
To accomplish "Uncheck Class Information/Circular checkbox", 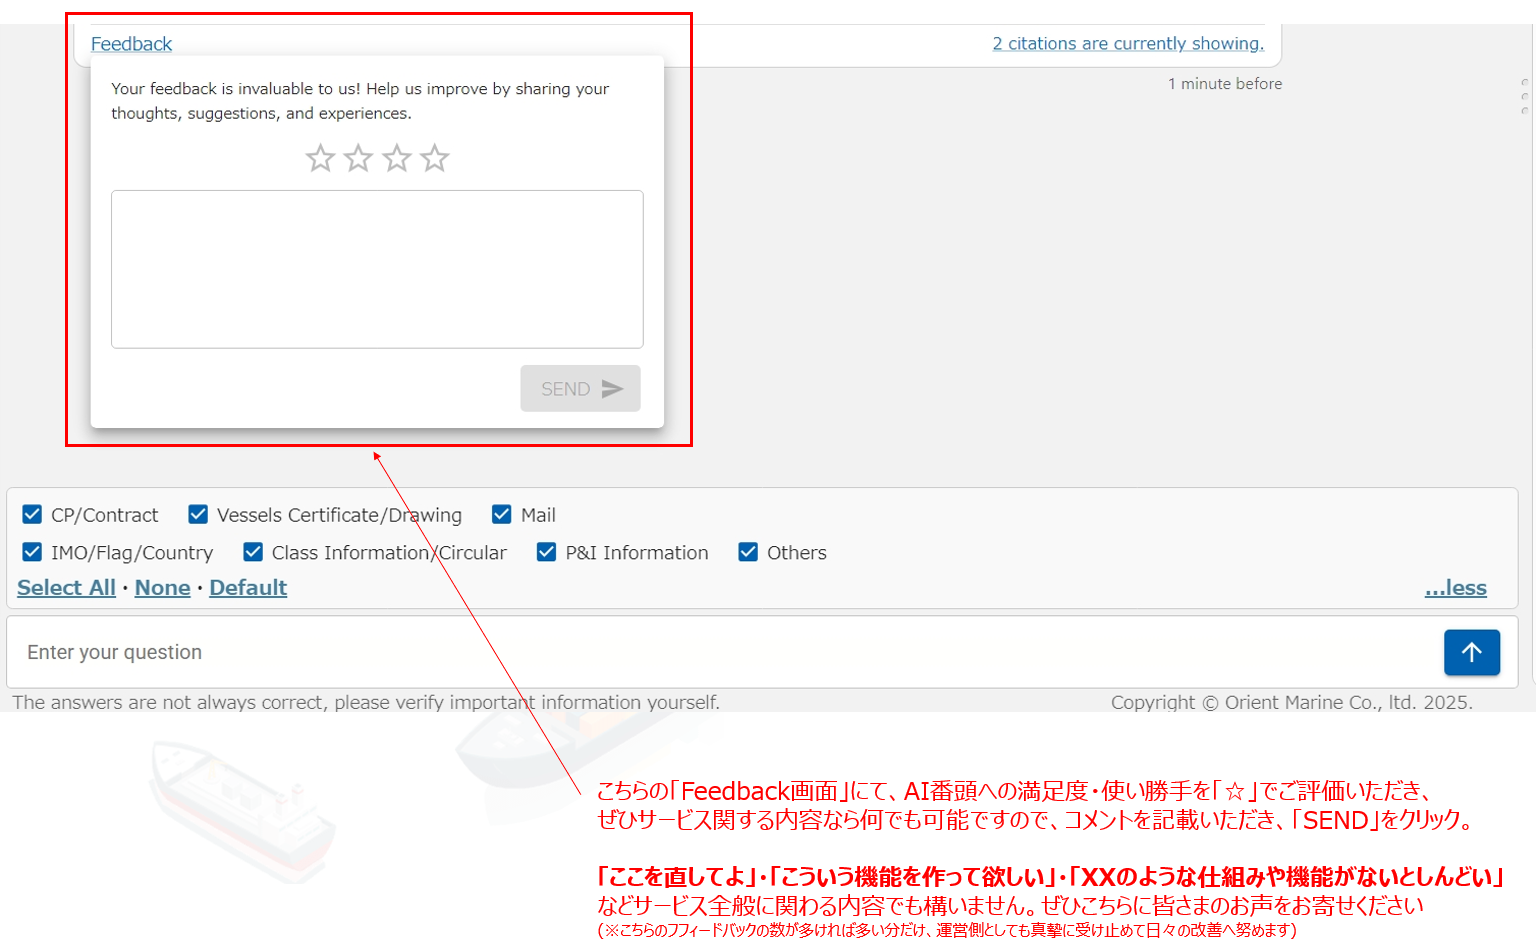I will click(x=253, y=552).
